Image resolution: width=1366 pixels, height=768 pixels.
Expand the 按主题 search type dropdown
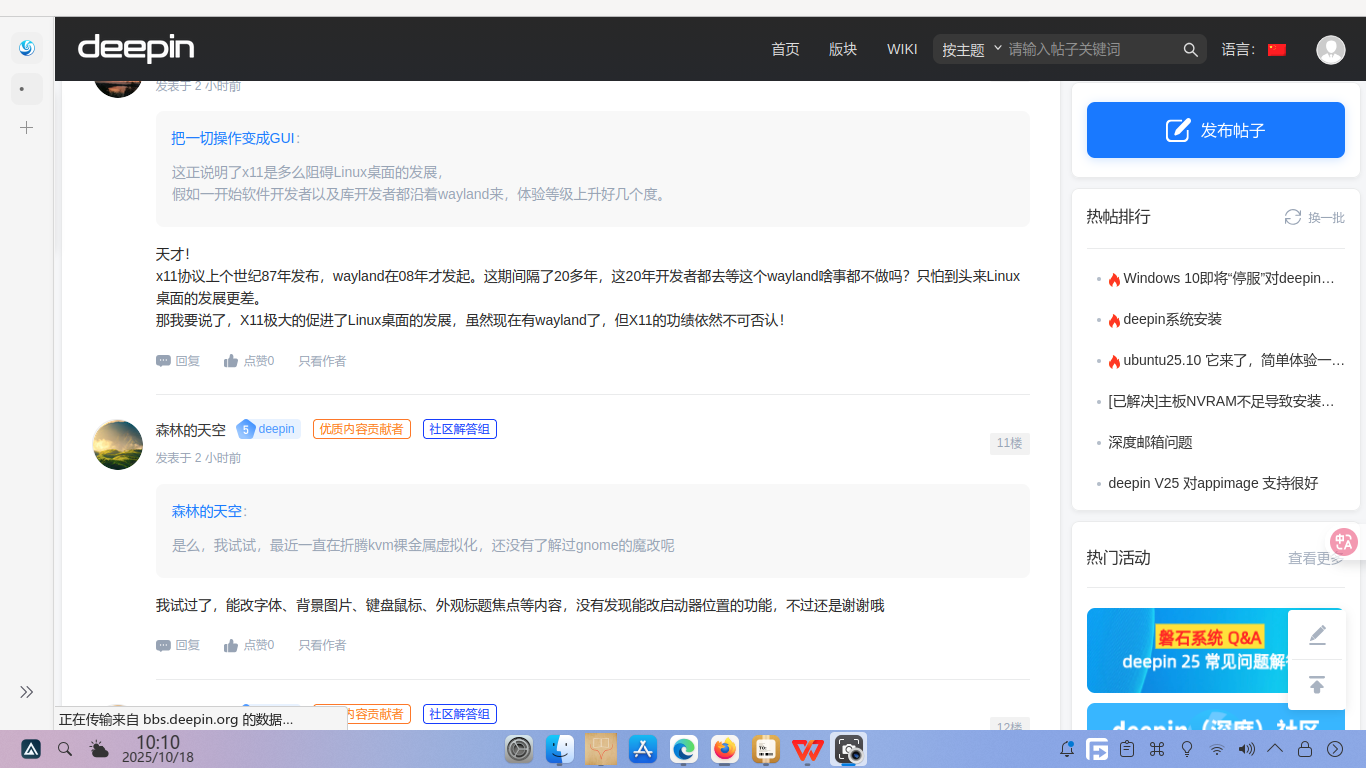pos(972,49)
